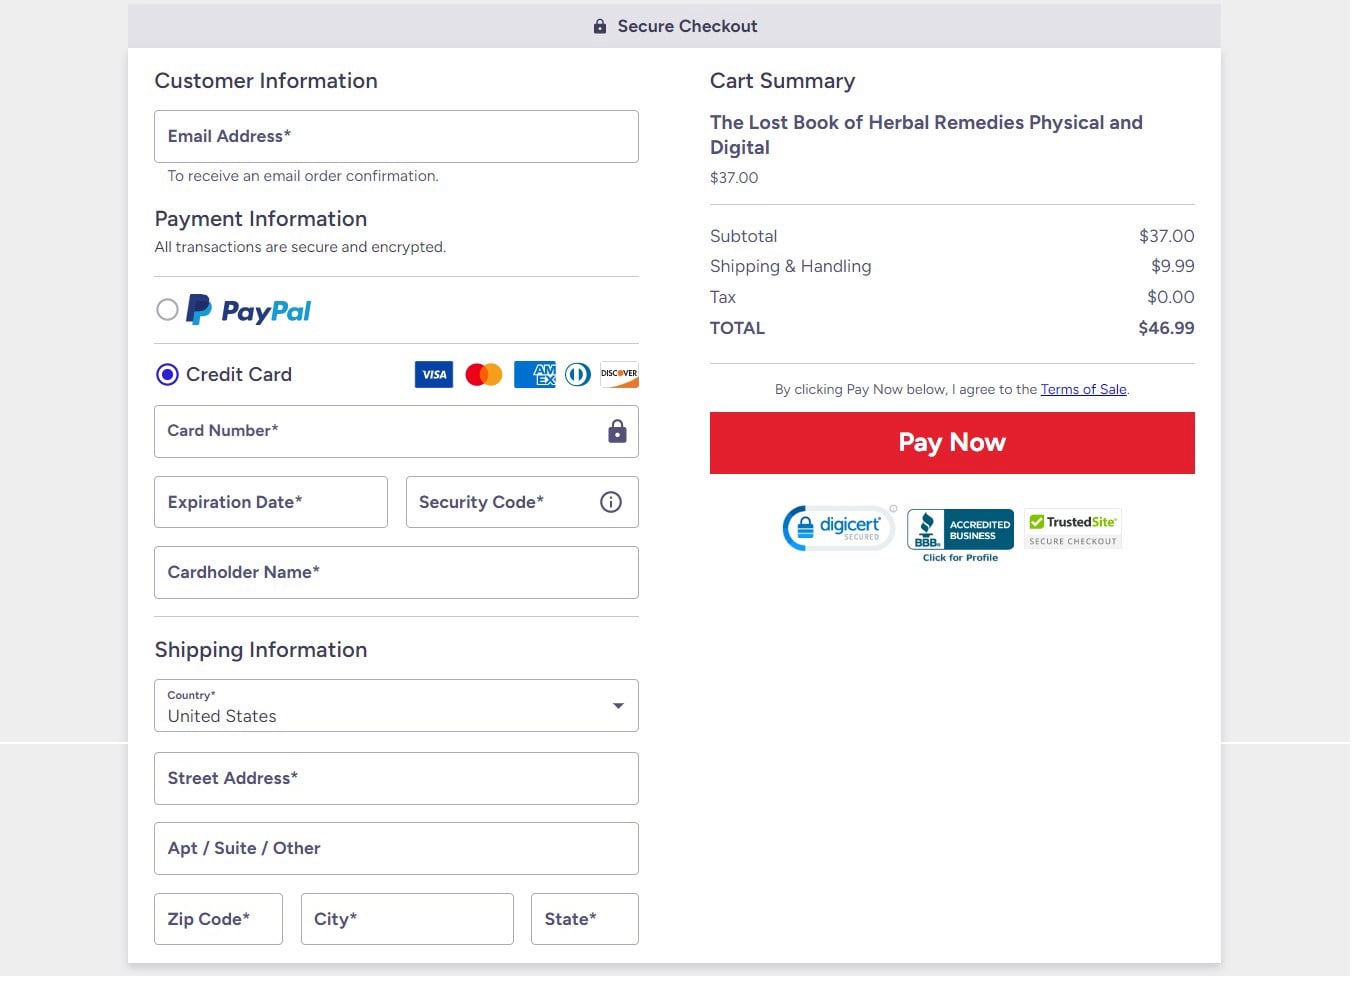Click the Cardholder Name field
Image resolution: width=1360 pixels, height=1004 pixels.
[396, 573]
